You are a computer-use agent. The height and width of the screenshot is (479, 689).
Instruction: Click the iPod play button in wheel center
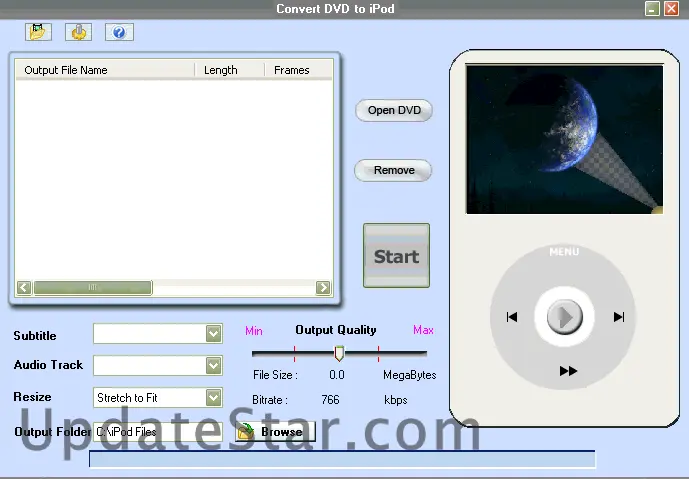pyautogui.click(x=565, y=317)
